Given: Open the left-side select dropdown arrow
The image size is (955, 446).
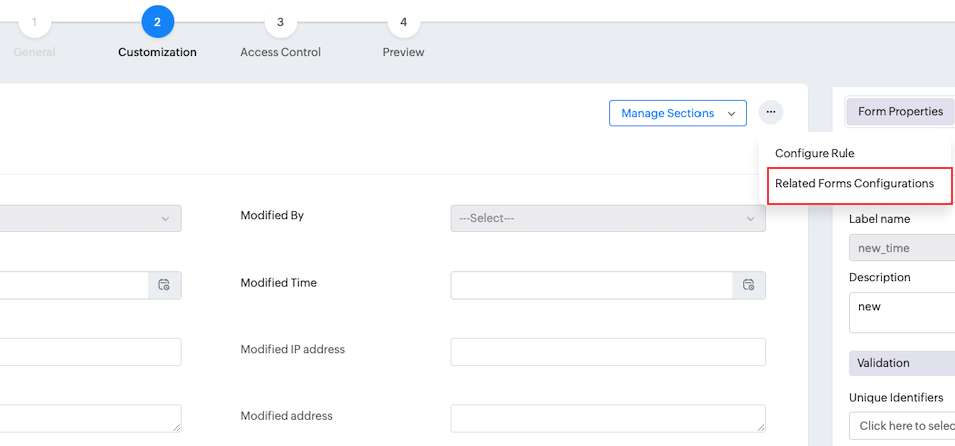Looking at the screenshot, I should point(165,218).
